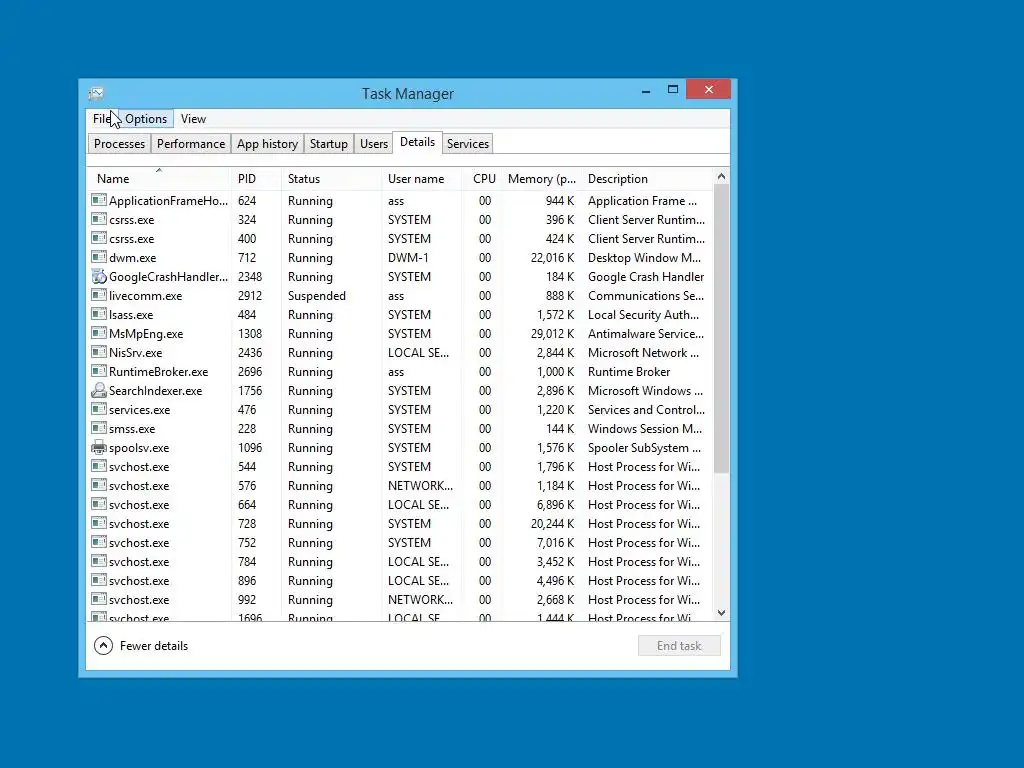Click the icon of svchost.exe PID 896
The image size is (1024, 768).
[x=99, y=579]
